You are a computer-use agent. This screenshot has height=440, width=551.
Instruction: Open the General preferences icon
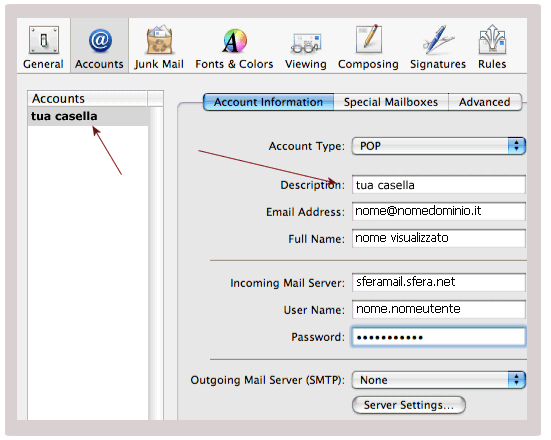pos(44,40)
